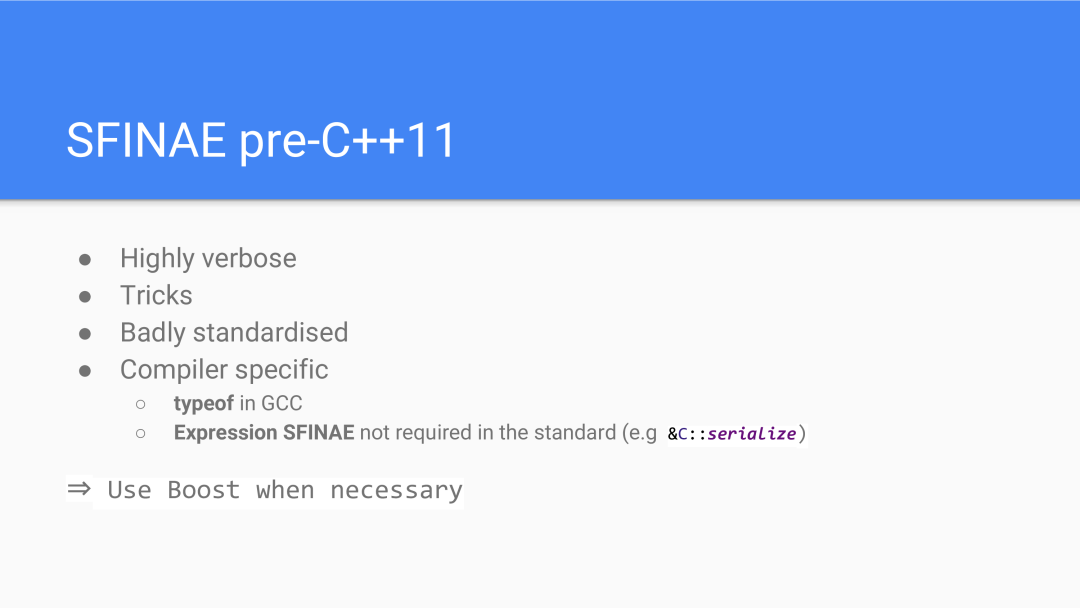The width and height of the screenshot is (1080, 608).
Task: Click the word "Boost" in the conclusion line
Action: [204, 490]
